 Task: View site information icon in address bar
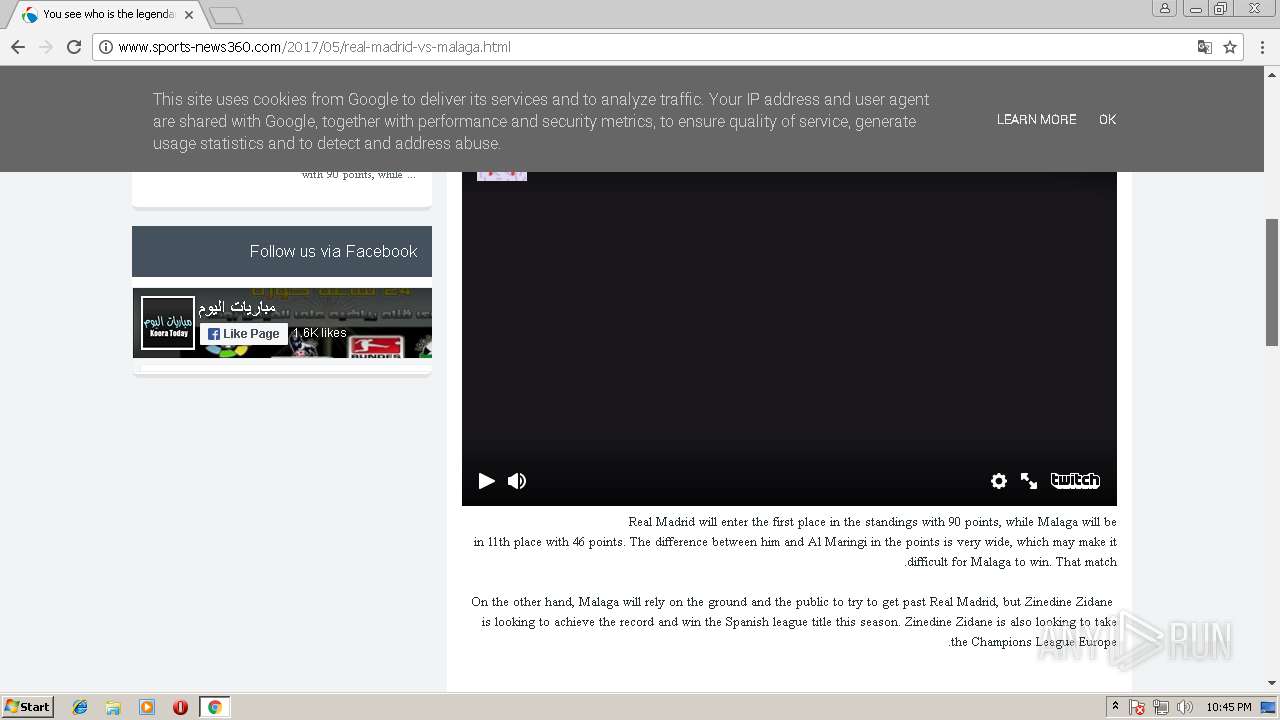(106, 47)
